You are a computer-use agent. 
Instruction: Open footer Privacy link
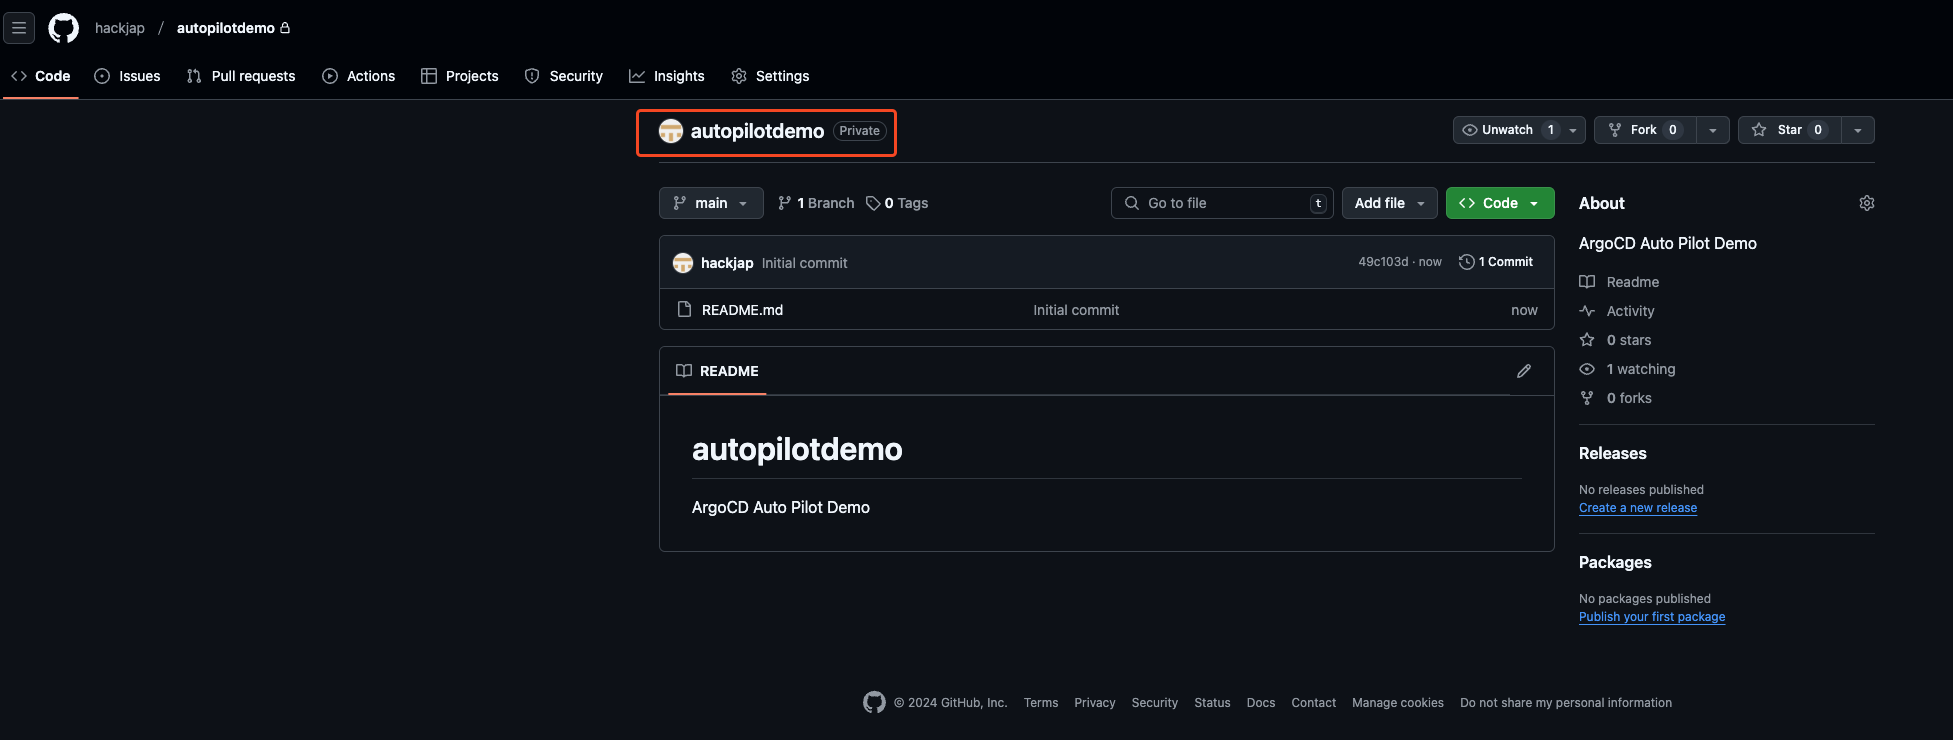coord(1095,703)
